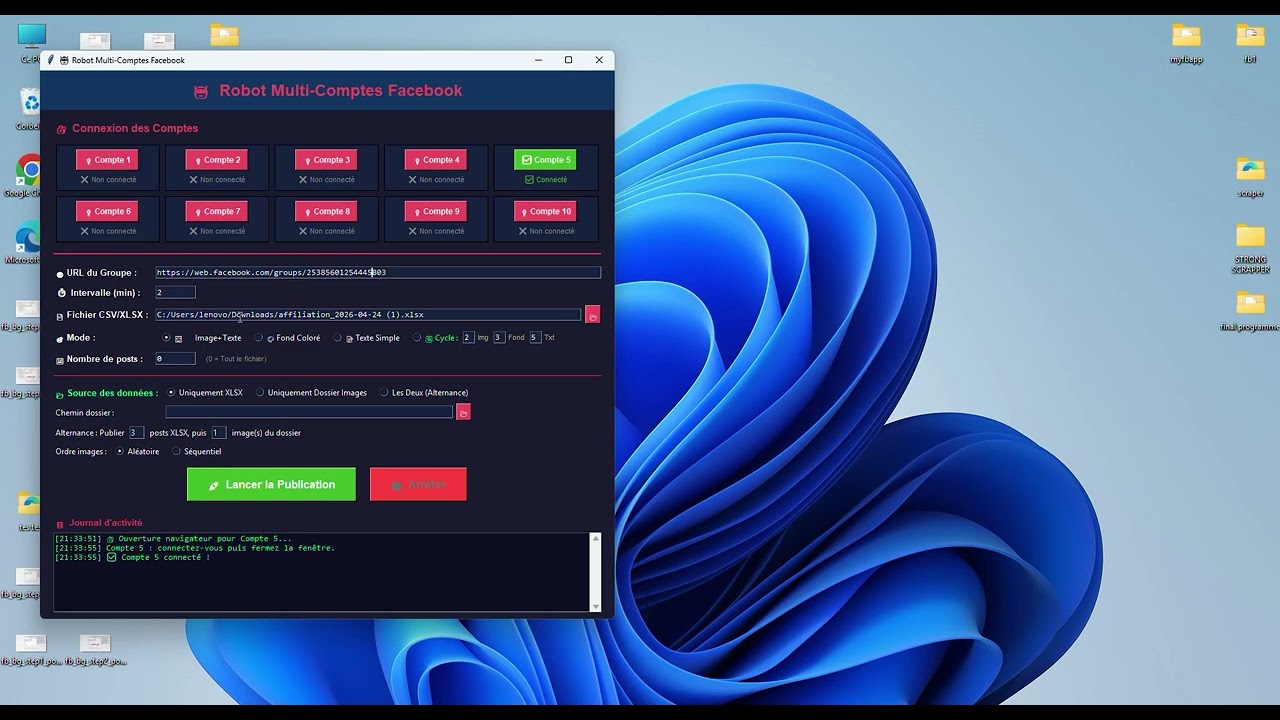Open the STRONG SCRAPPER folder
1280x720 pixels.
(x=1250, y=248)
